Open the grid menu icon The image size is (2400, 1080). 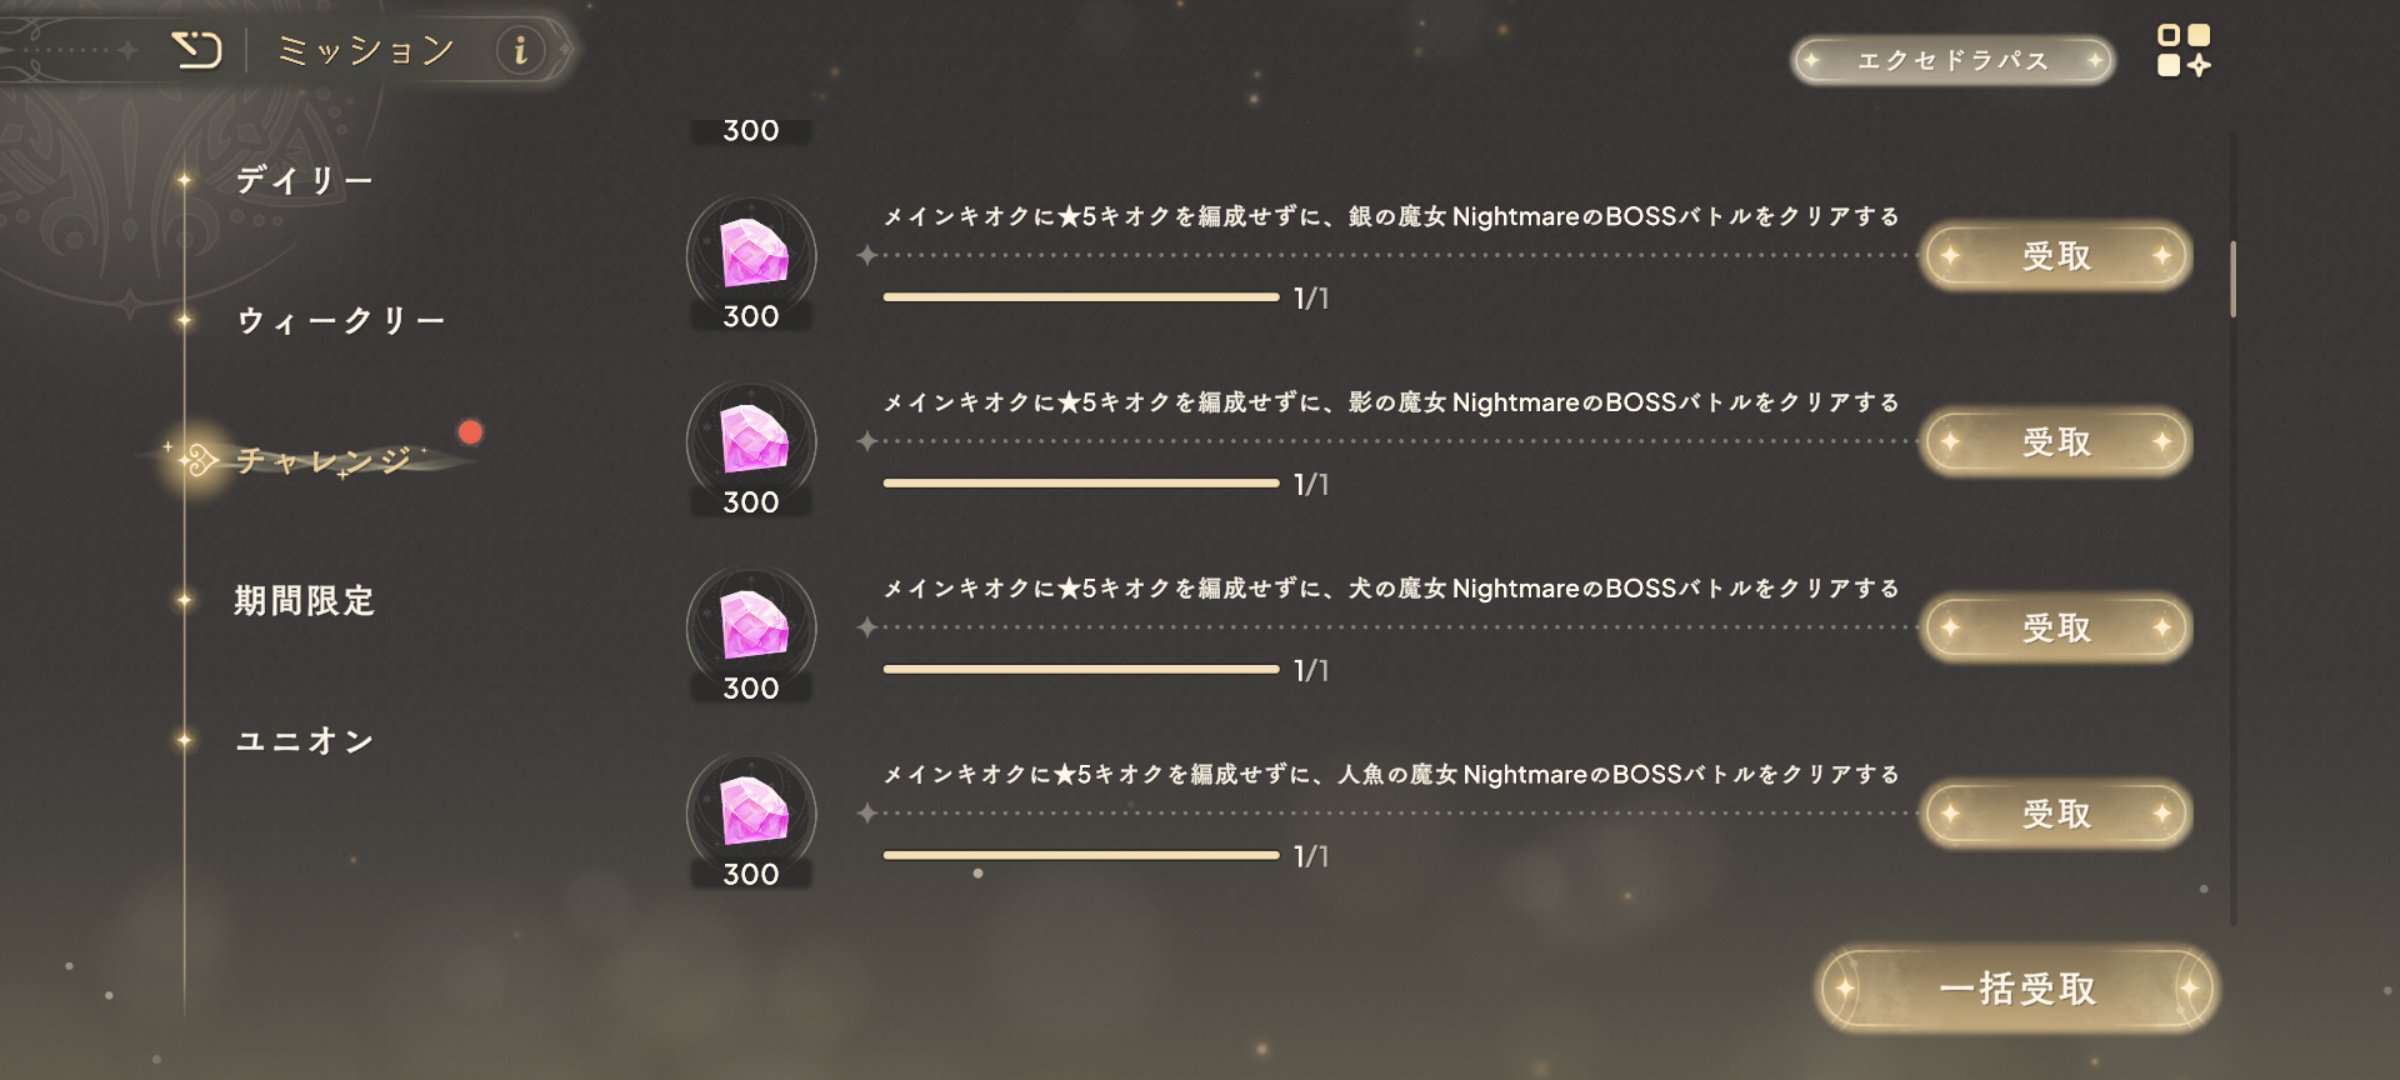point(2184,50)
